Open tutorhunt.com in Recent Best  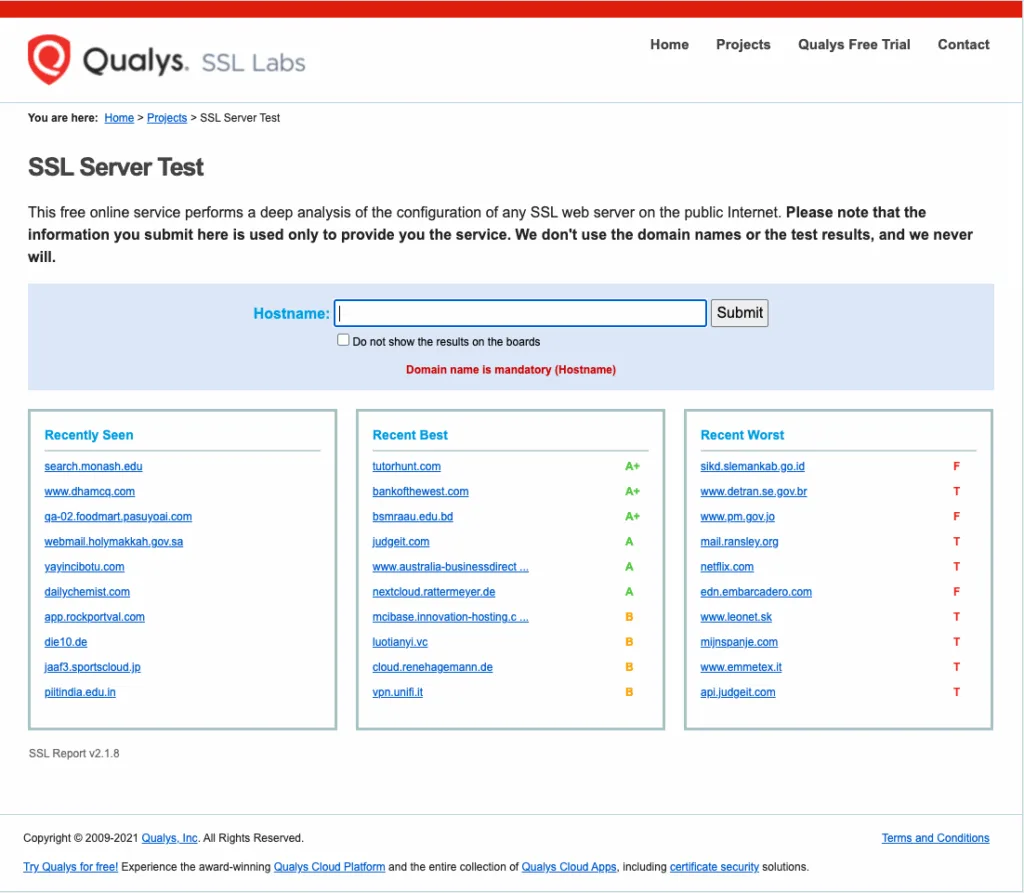tap(406, 466)
